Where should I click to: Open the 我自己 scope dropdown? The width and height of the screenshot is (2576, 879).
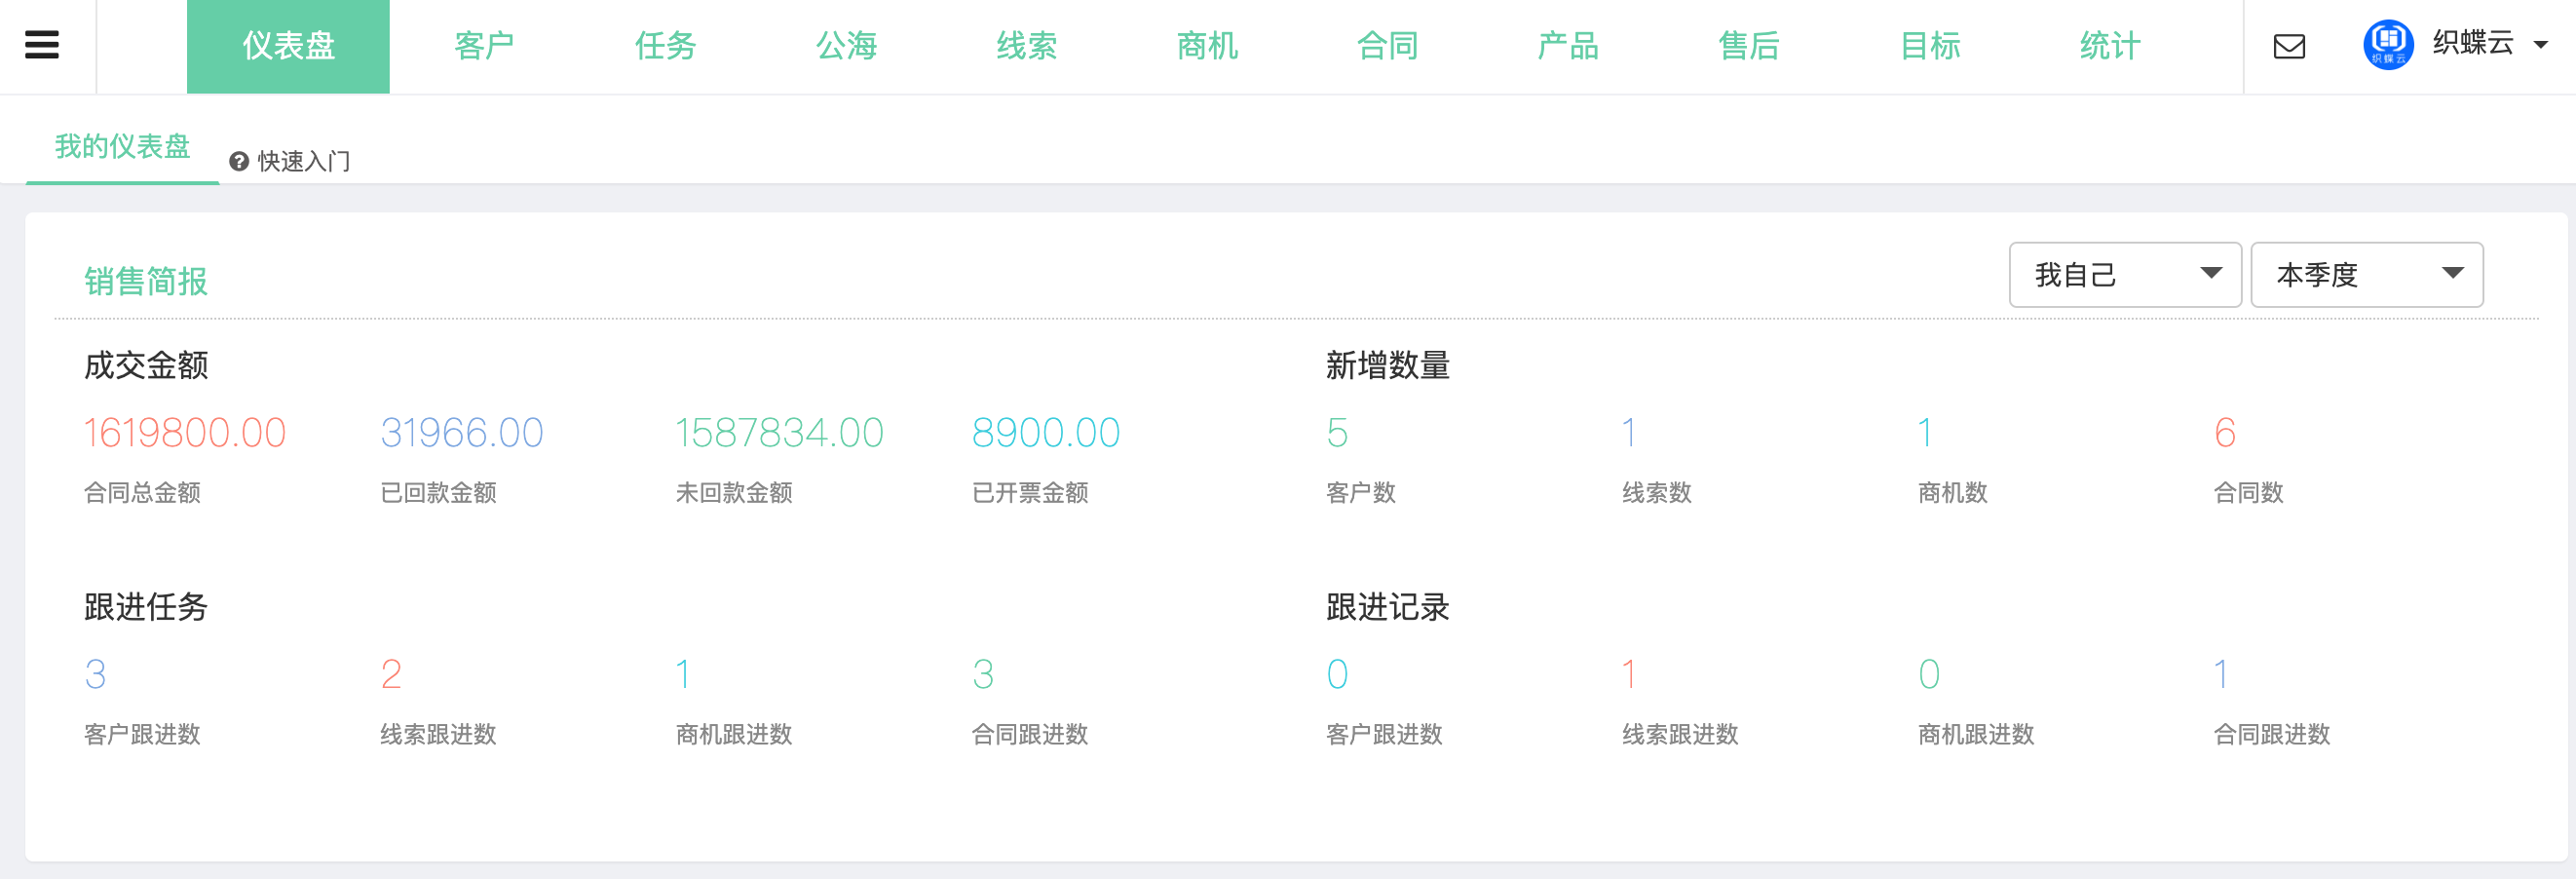pyautogui.click(x=2125, y=275)
